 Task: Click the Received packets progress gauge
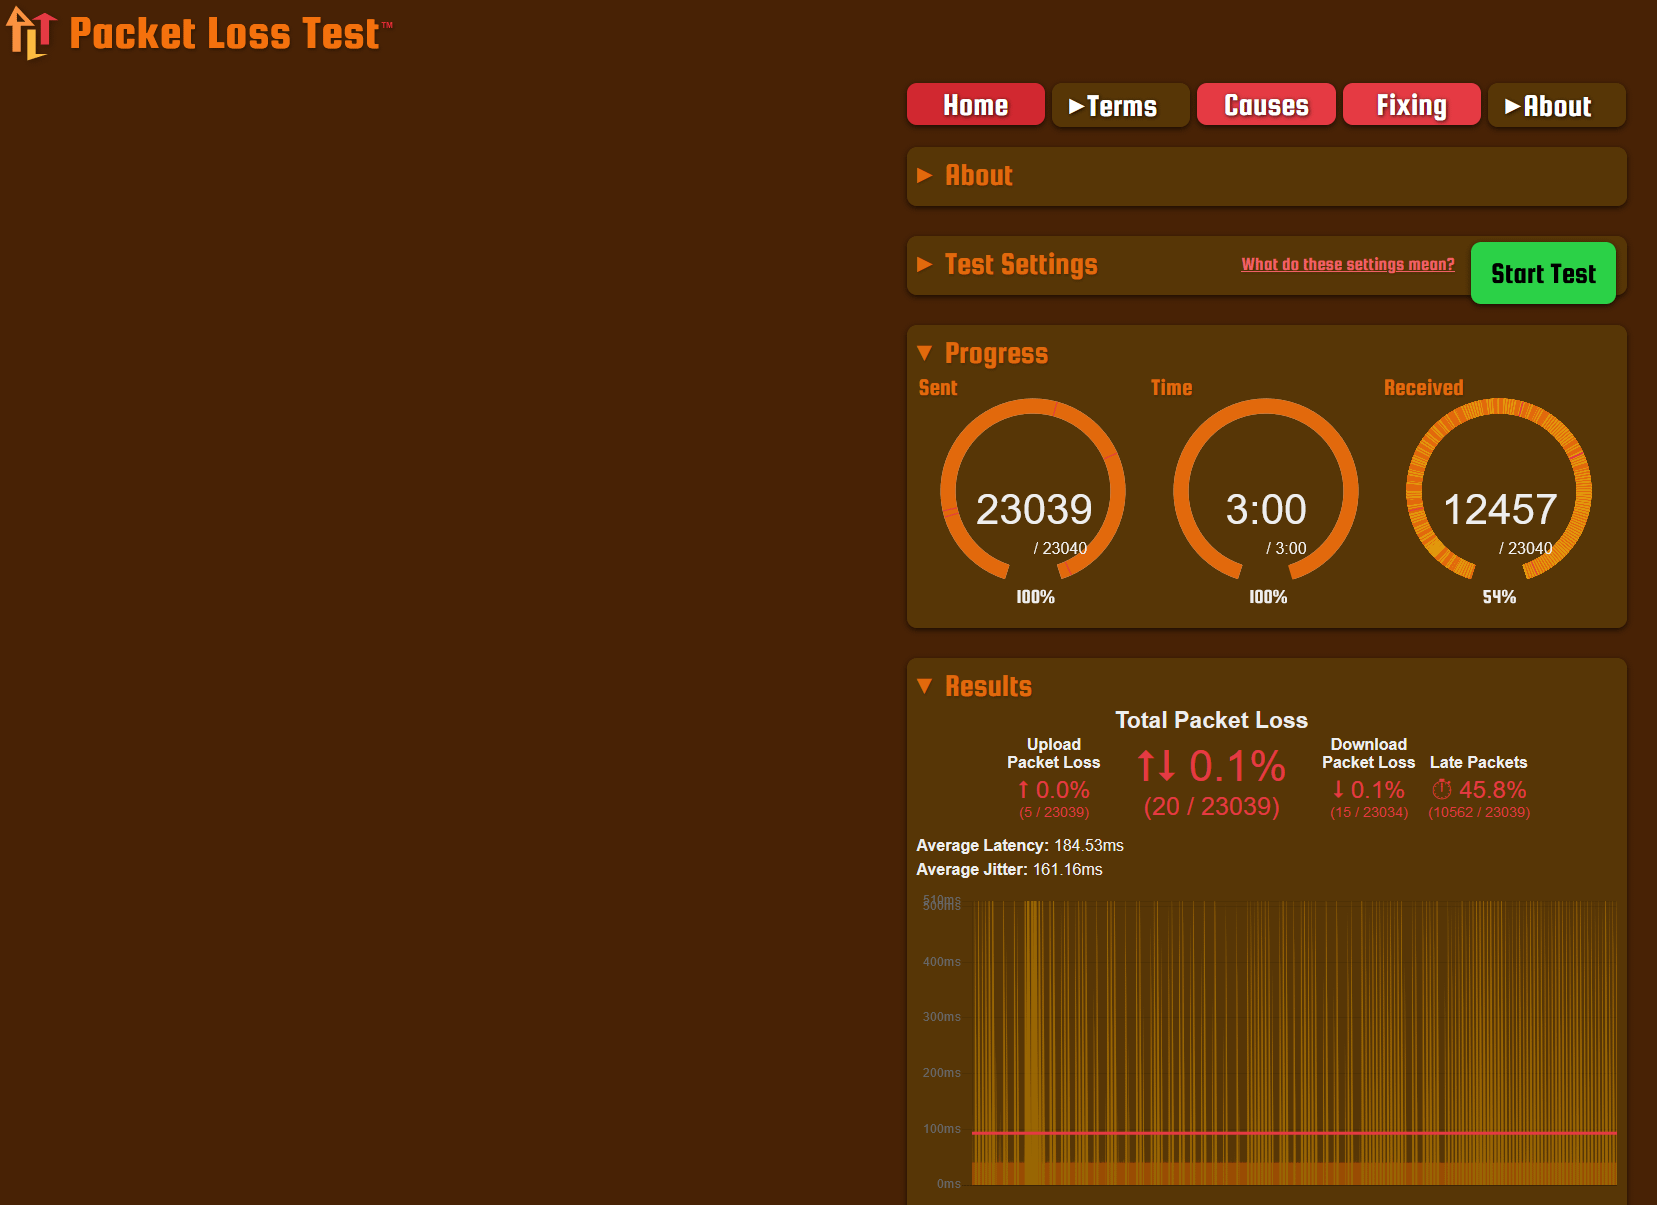coord(1499,490)
